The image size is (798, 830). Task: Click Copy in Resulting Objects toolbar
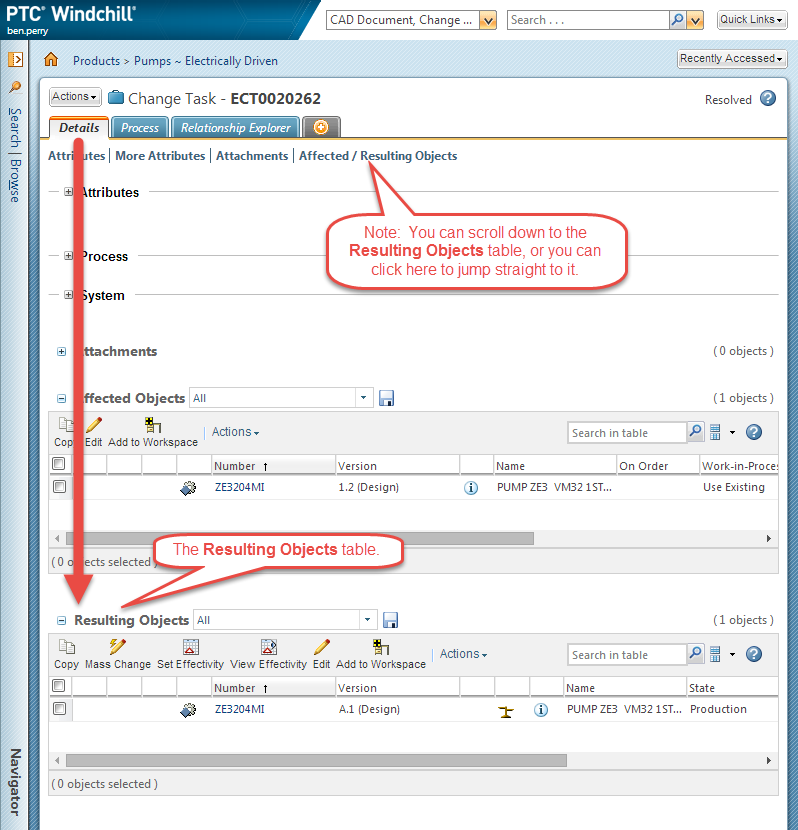coord(66,654)
